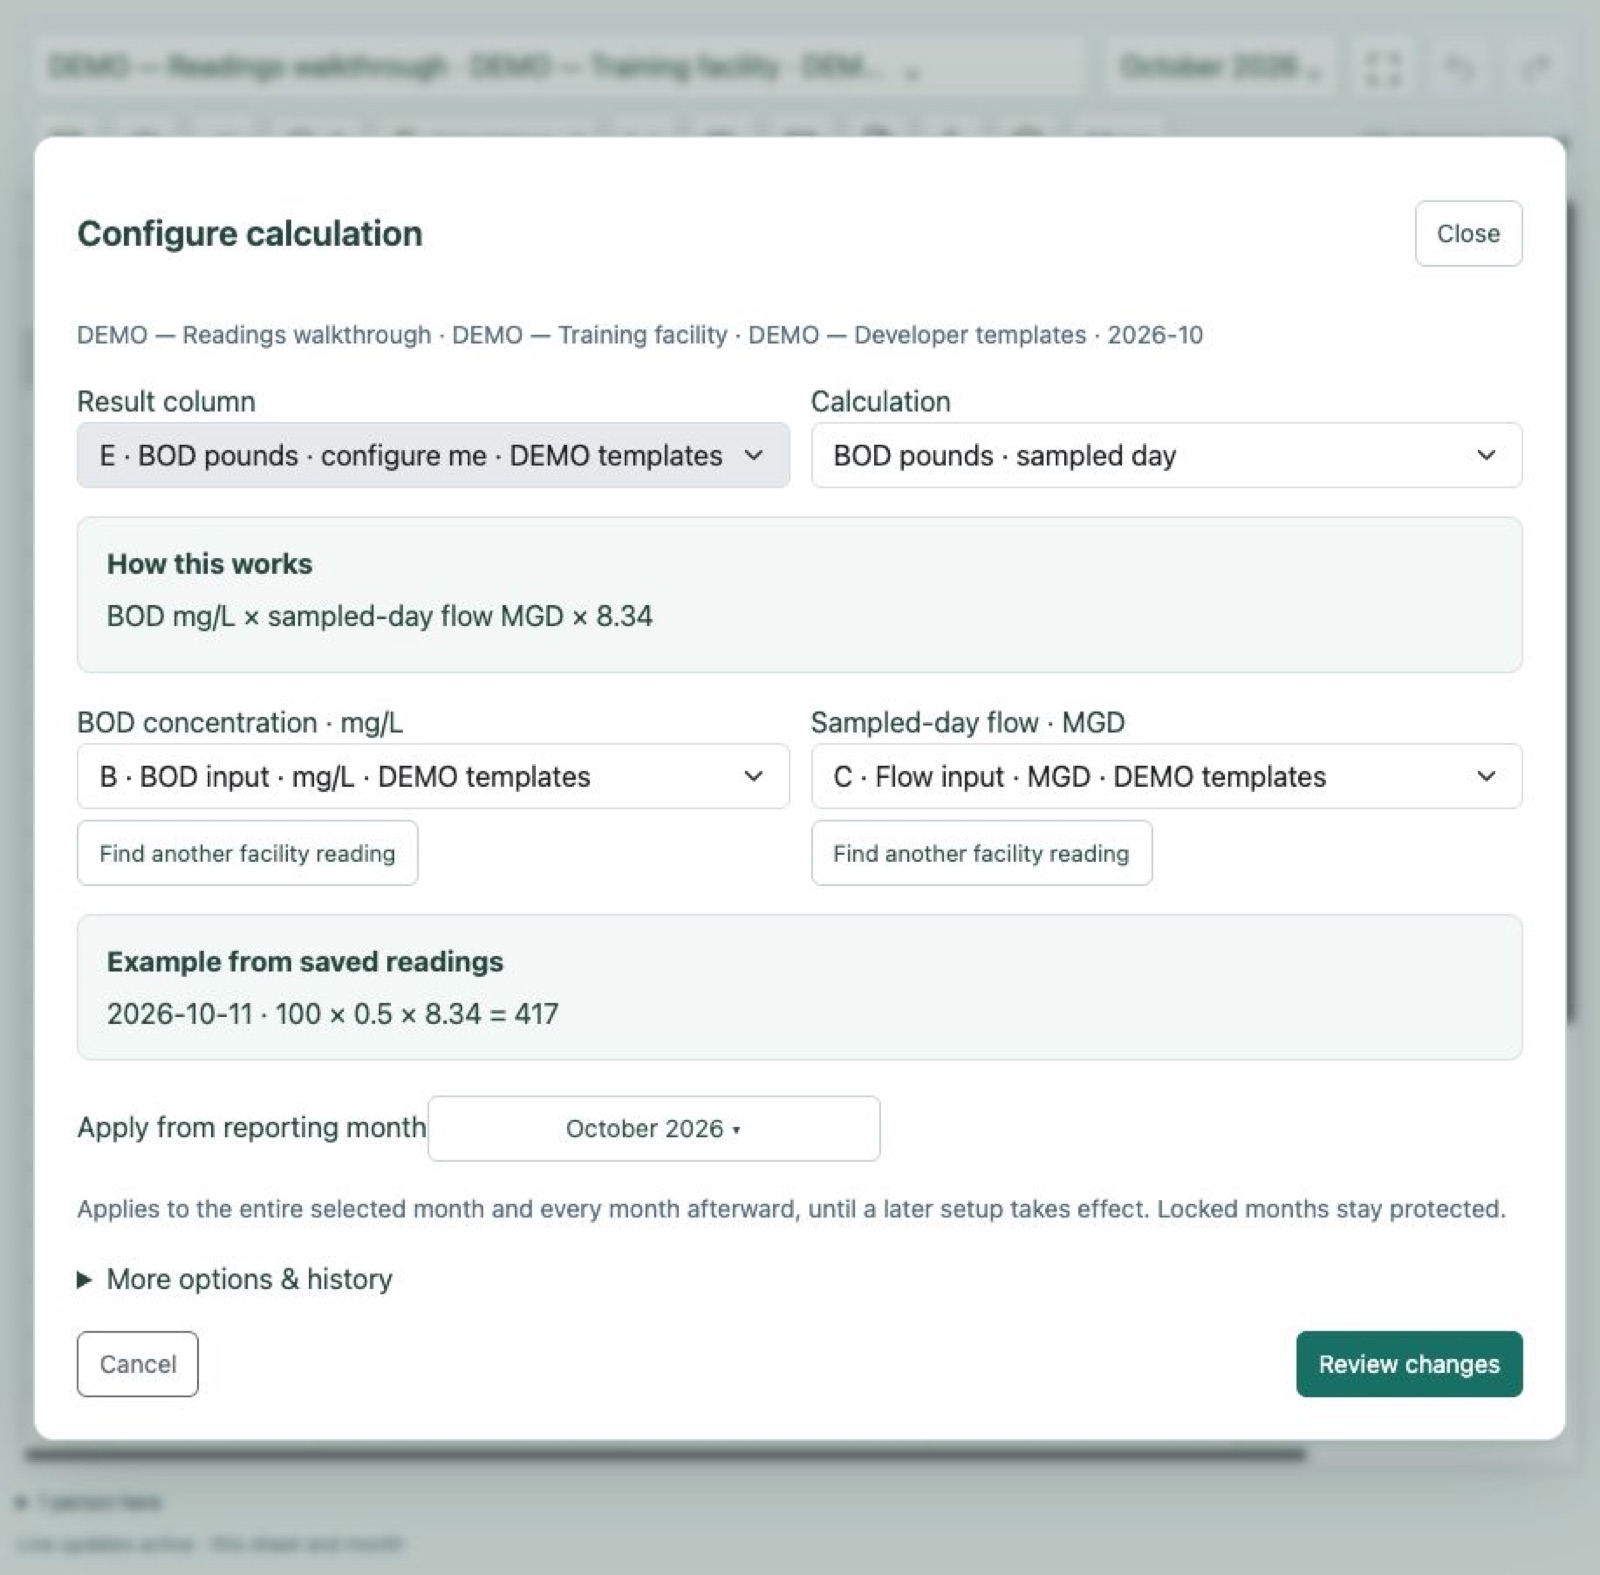Click the formula text BOD mg/L × sampled-day flow
The width and height of the screenshot is (1600, 1575).
(380, 616)
